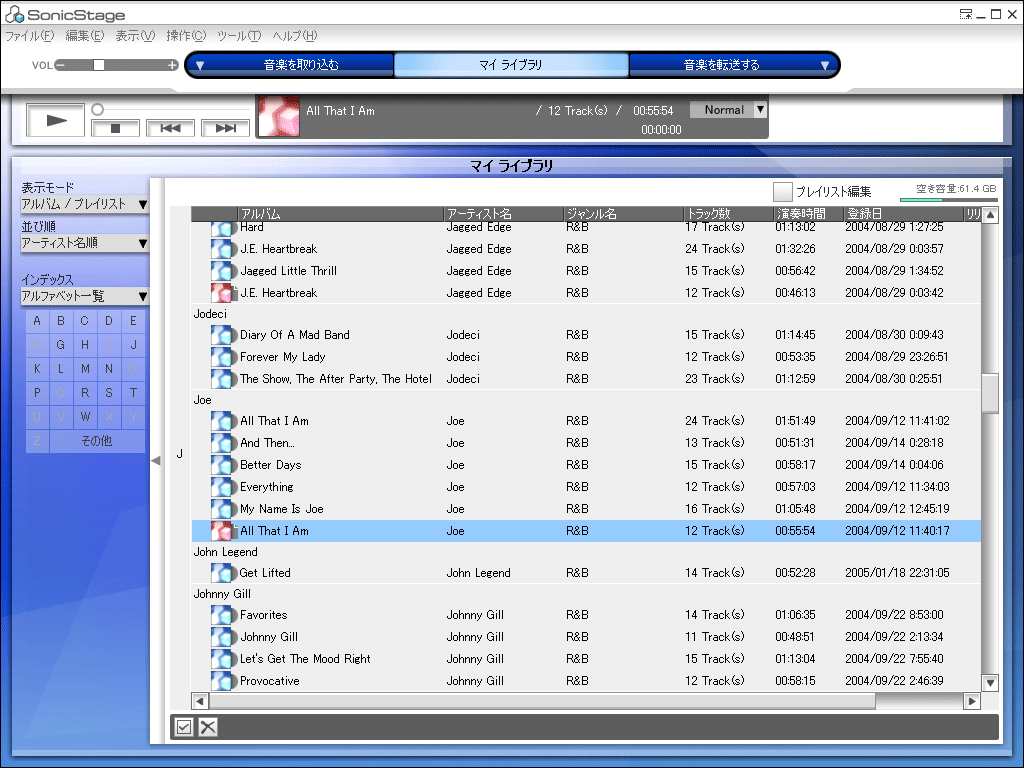Viewport: 1024px width, 768px height.
Task: Open the インデックス dropdown アルファベット一覧
Action: pyautogui.click(x=85, y=296)
